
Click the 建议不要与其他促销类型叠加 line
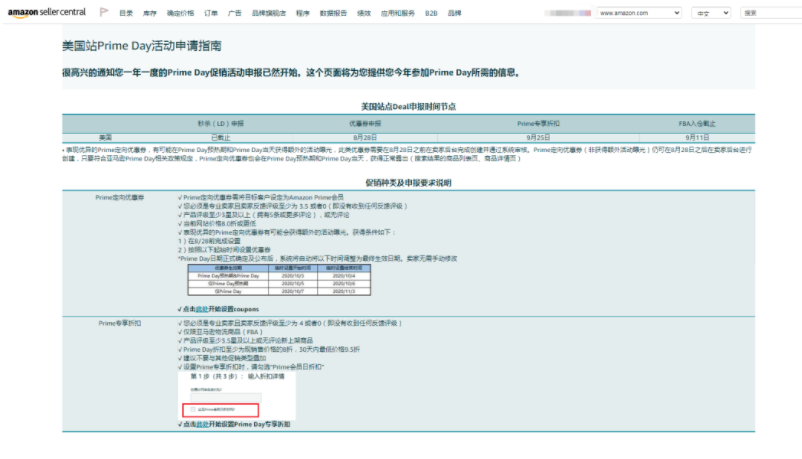coord(221,358)
